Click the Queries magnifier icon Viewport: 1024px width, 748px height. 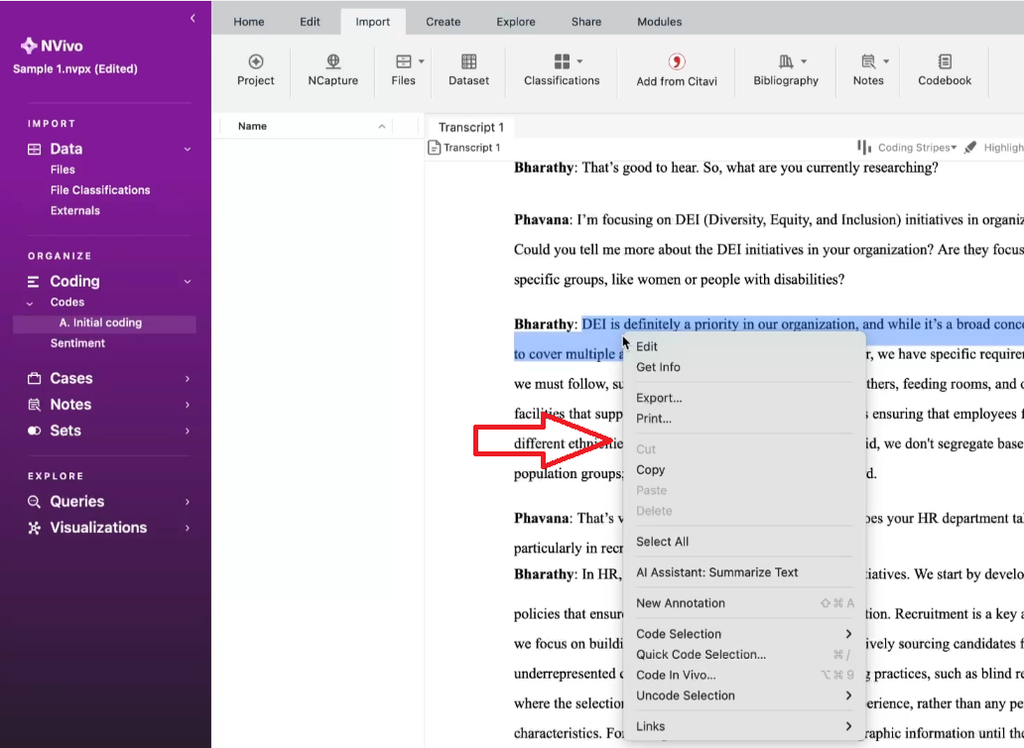point(34,501)
